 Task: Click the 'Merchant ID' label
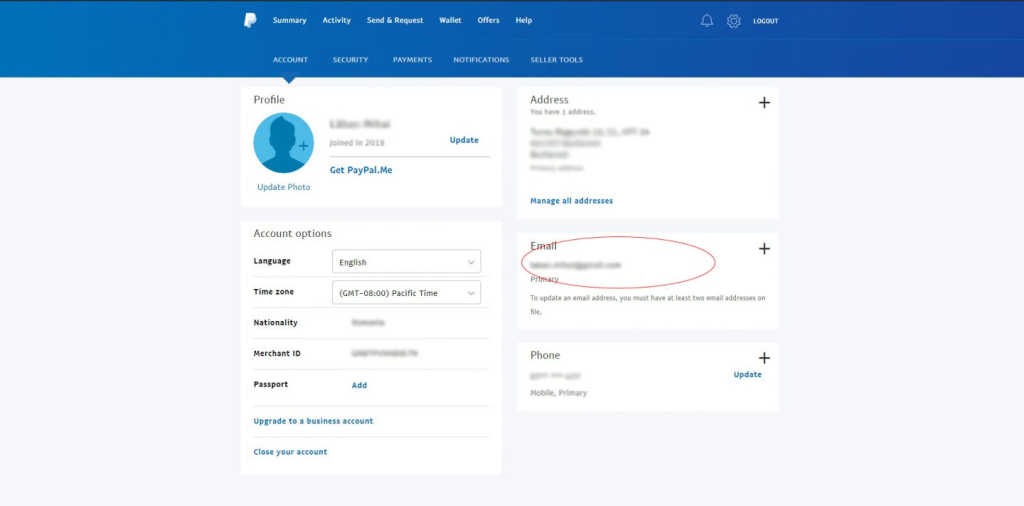[276, 353]
